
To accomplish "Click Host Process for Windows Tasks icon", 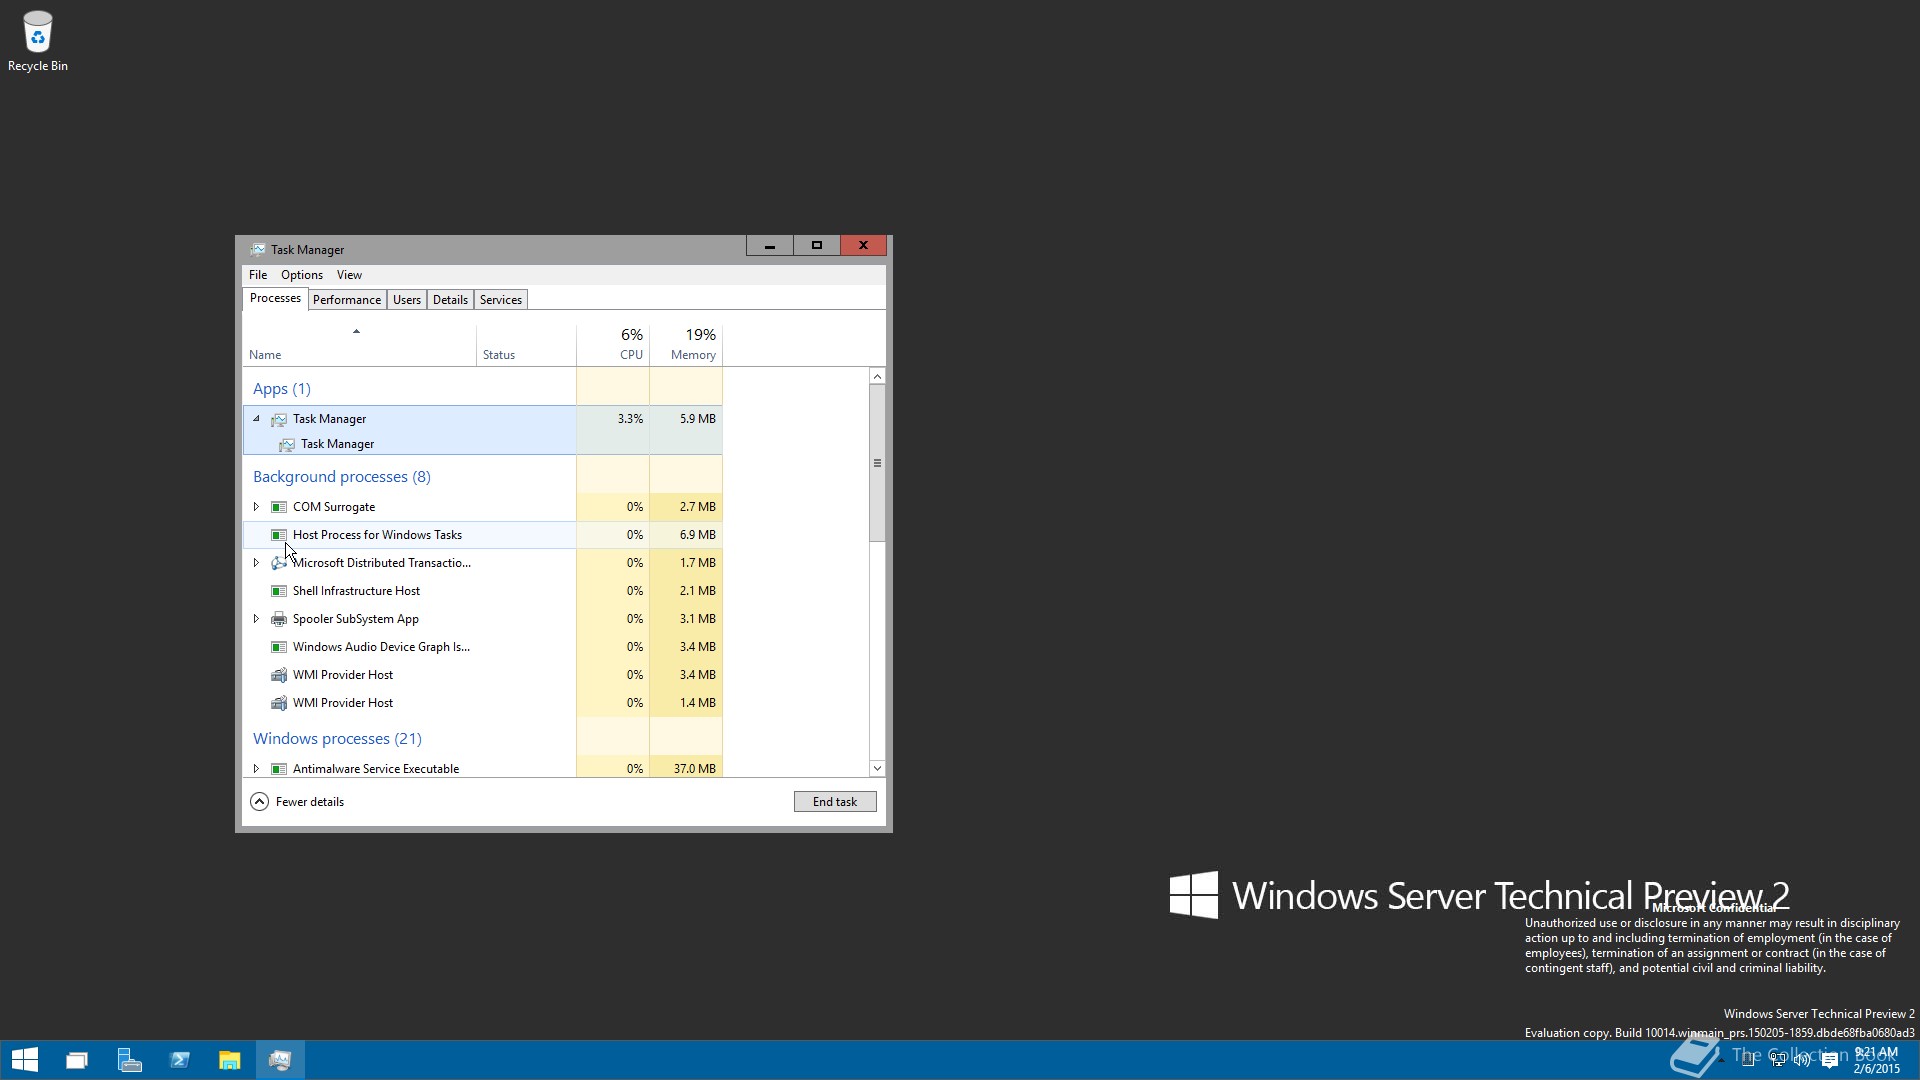I will 279,535.
